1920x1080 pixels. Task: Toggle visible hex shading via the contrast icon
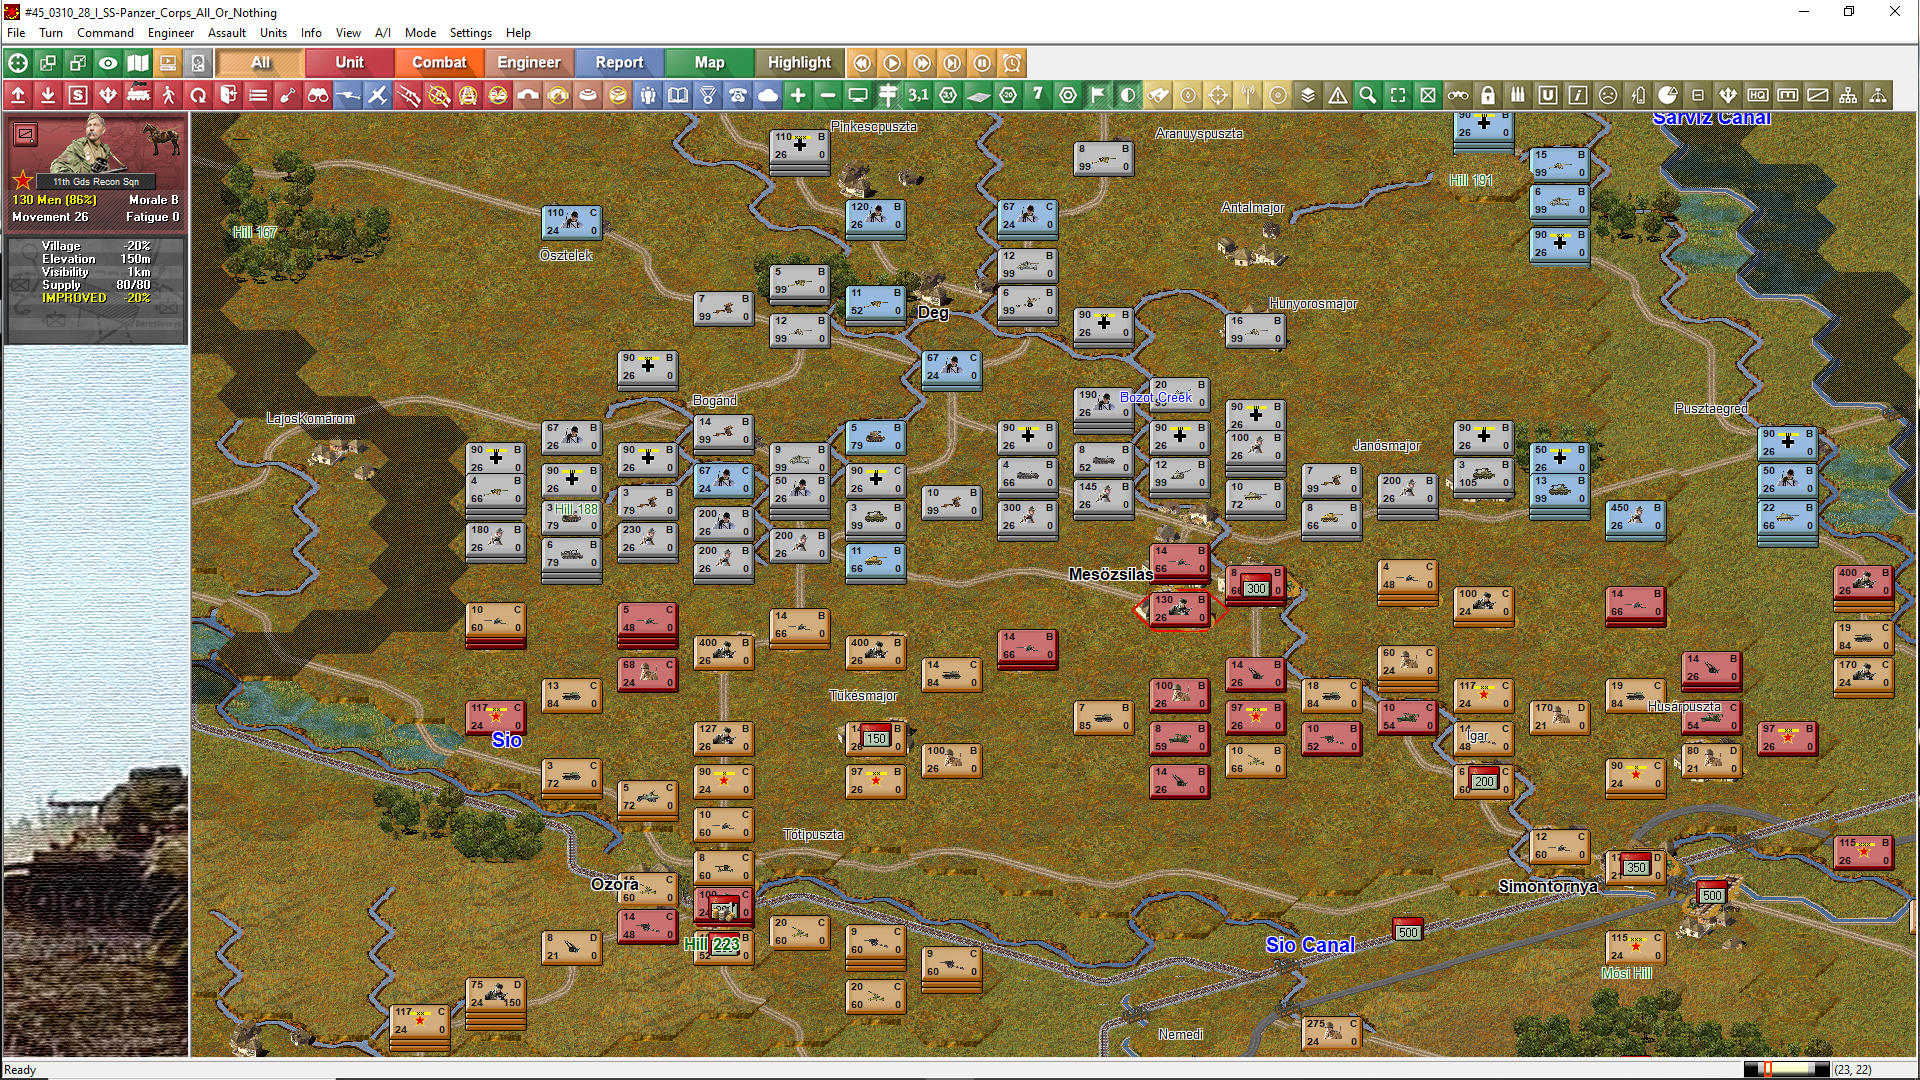pos(1128,95)
